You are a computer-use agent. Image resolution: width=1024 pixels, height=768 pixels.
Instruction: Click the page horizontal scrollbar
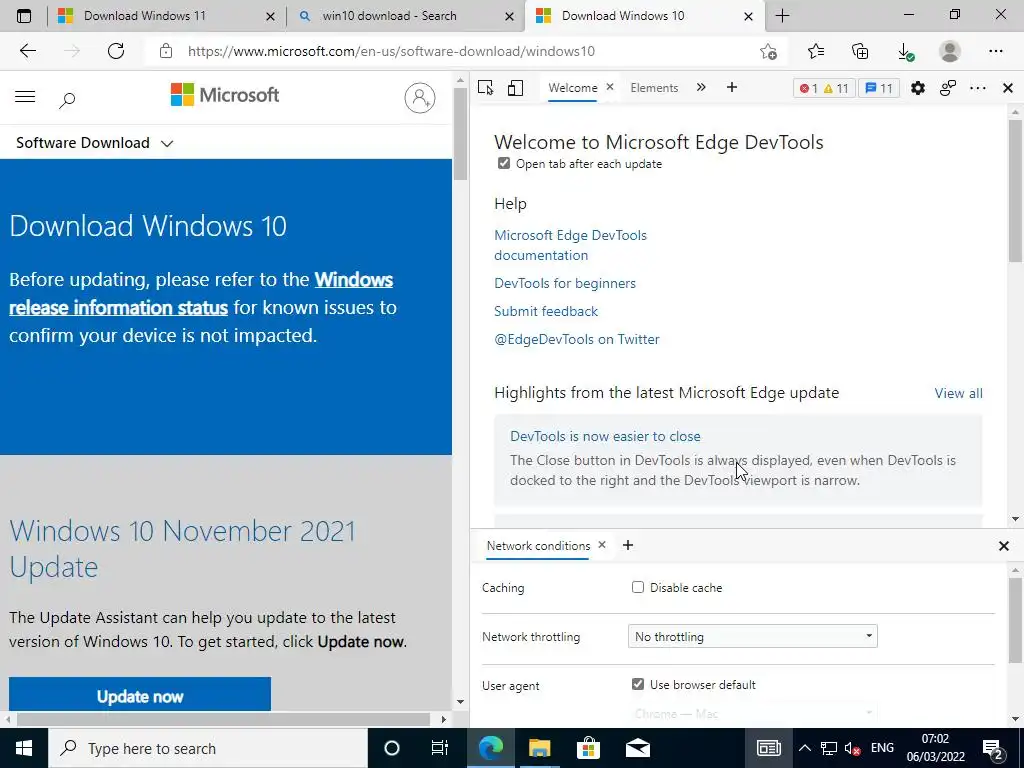click(224, 719)
